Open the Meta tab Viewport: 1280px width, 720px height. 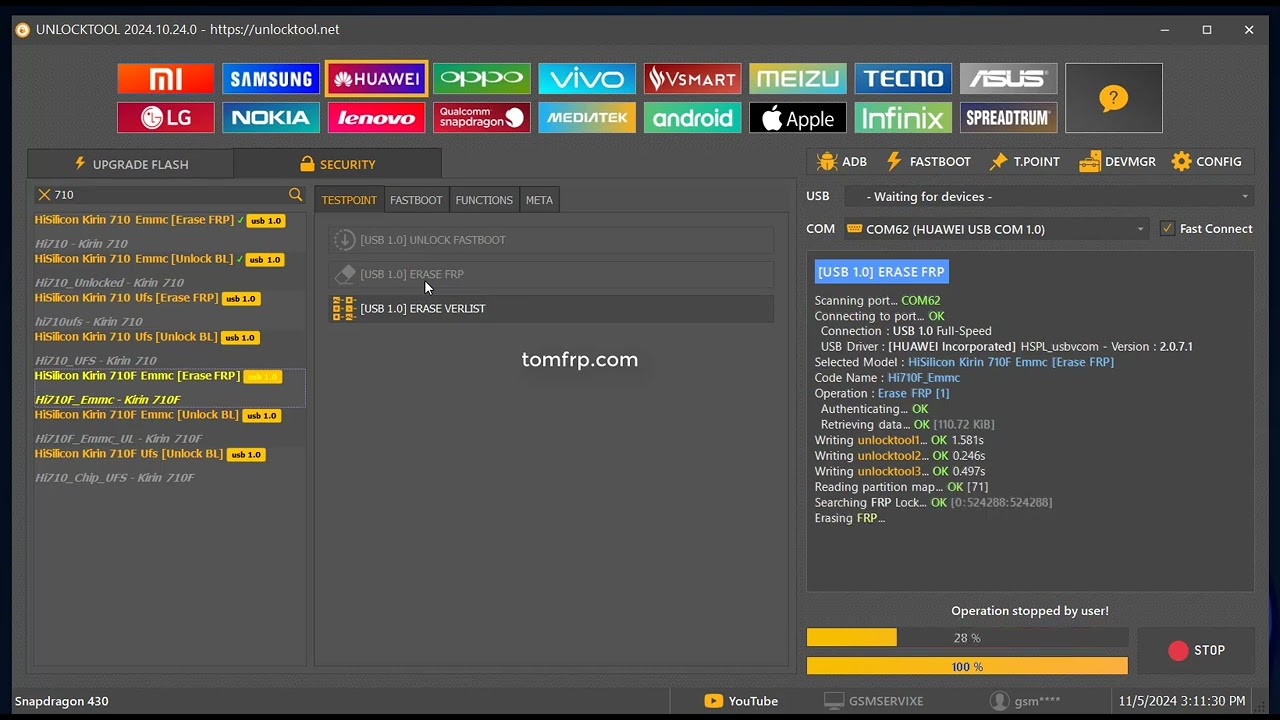point(539,200)
